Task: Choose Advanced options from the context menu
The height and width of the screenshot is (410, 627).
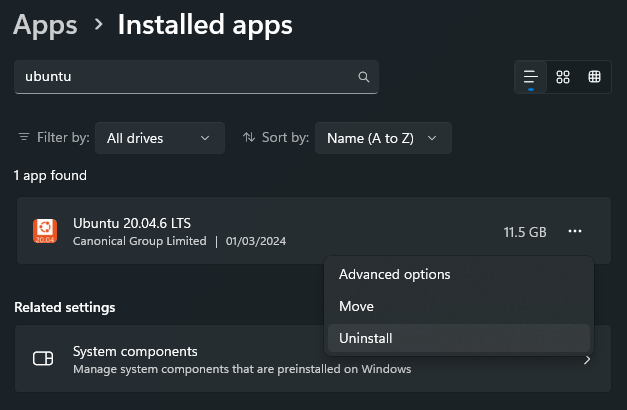Action: click(394, 274)
